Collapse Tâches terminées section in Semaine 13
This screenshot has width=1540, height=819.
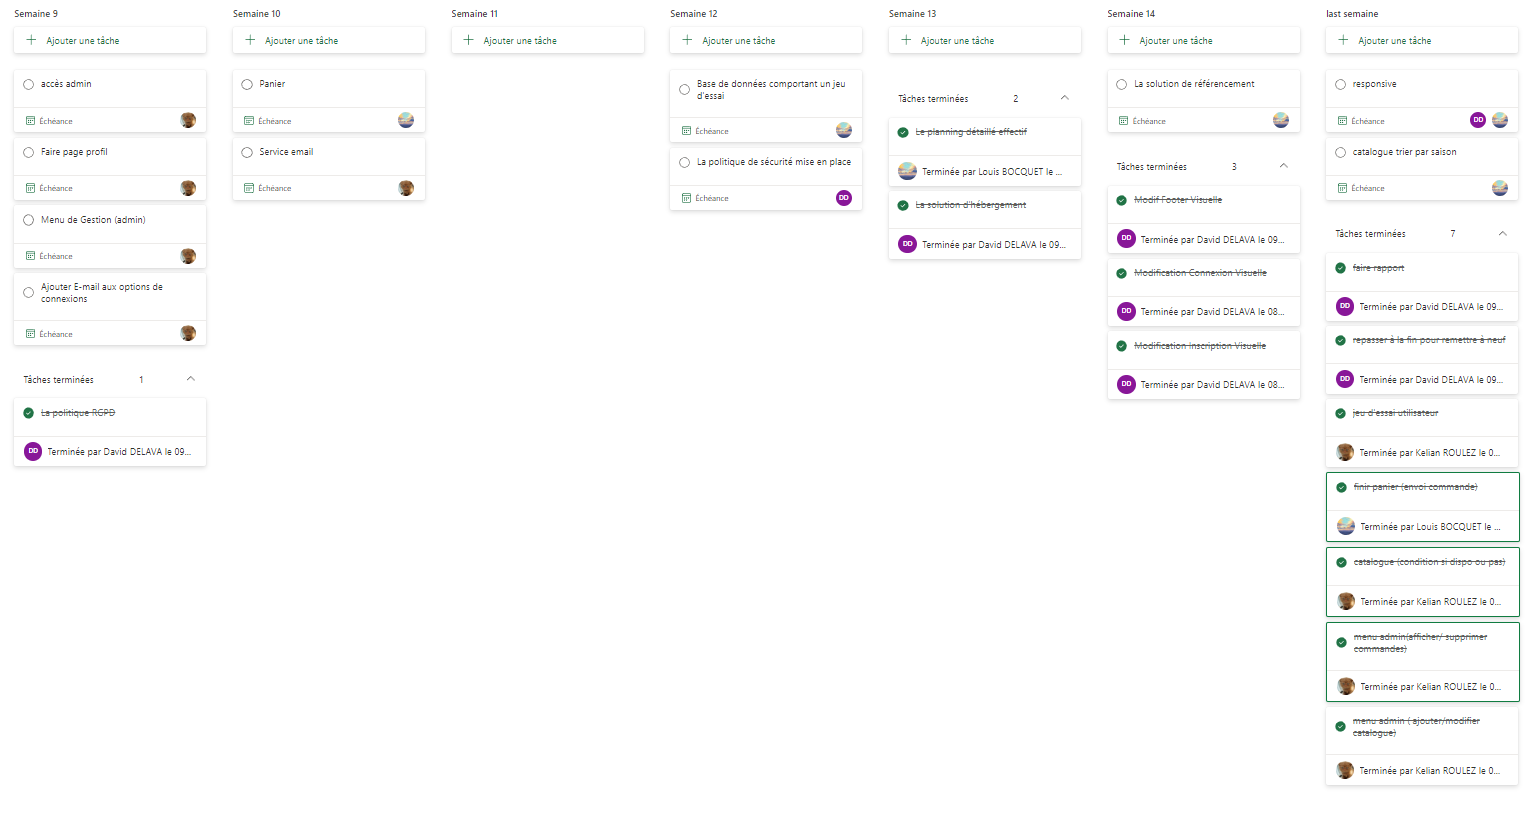point(1065,98)
